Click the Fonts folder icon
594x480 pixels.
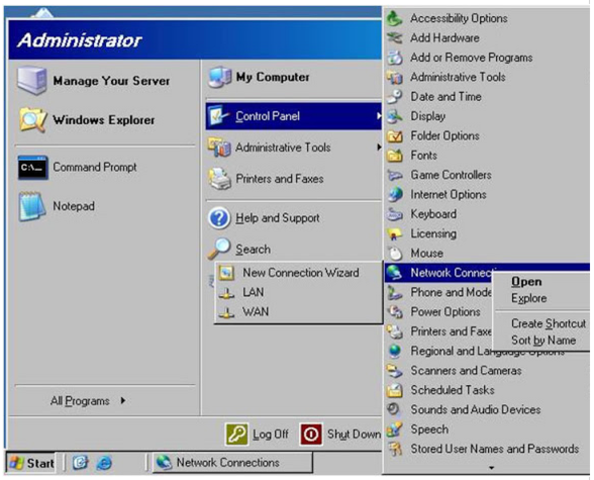point(394,155)
